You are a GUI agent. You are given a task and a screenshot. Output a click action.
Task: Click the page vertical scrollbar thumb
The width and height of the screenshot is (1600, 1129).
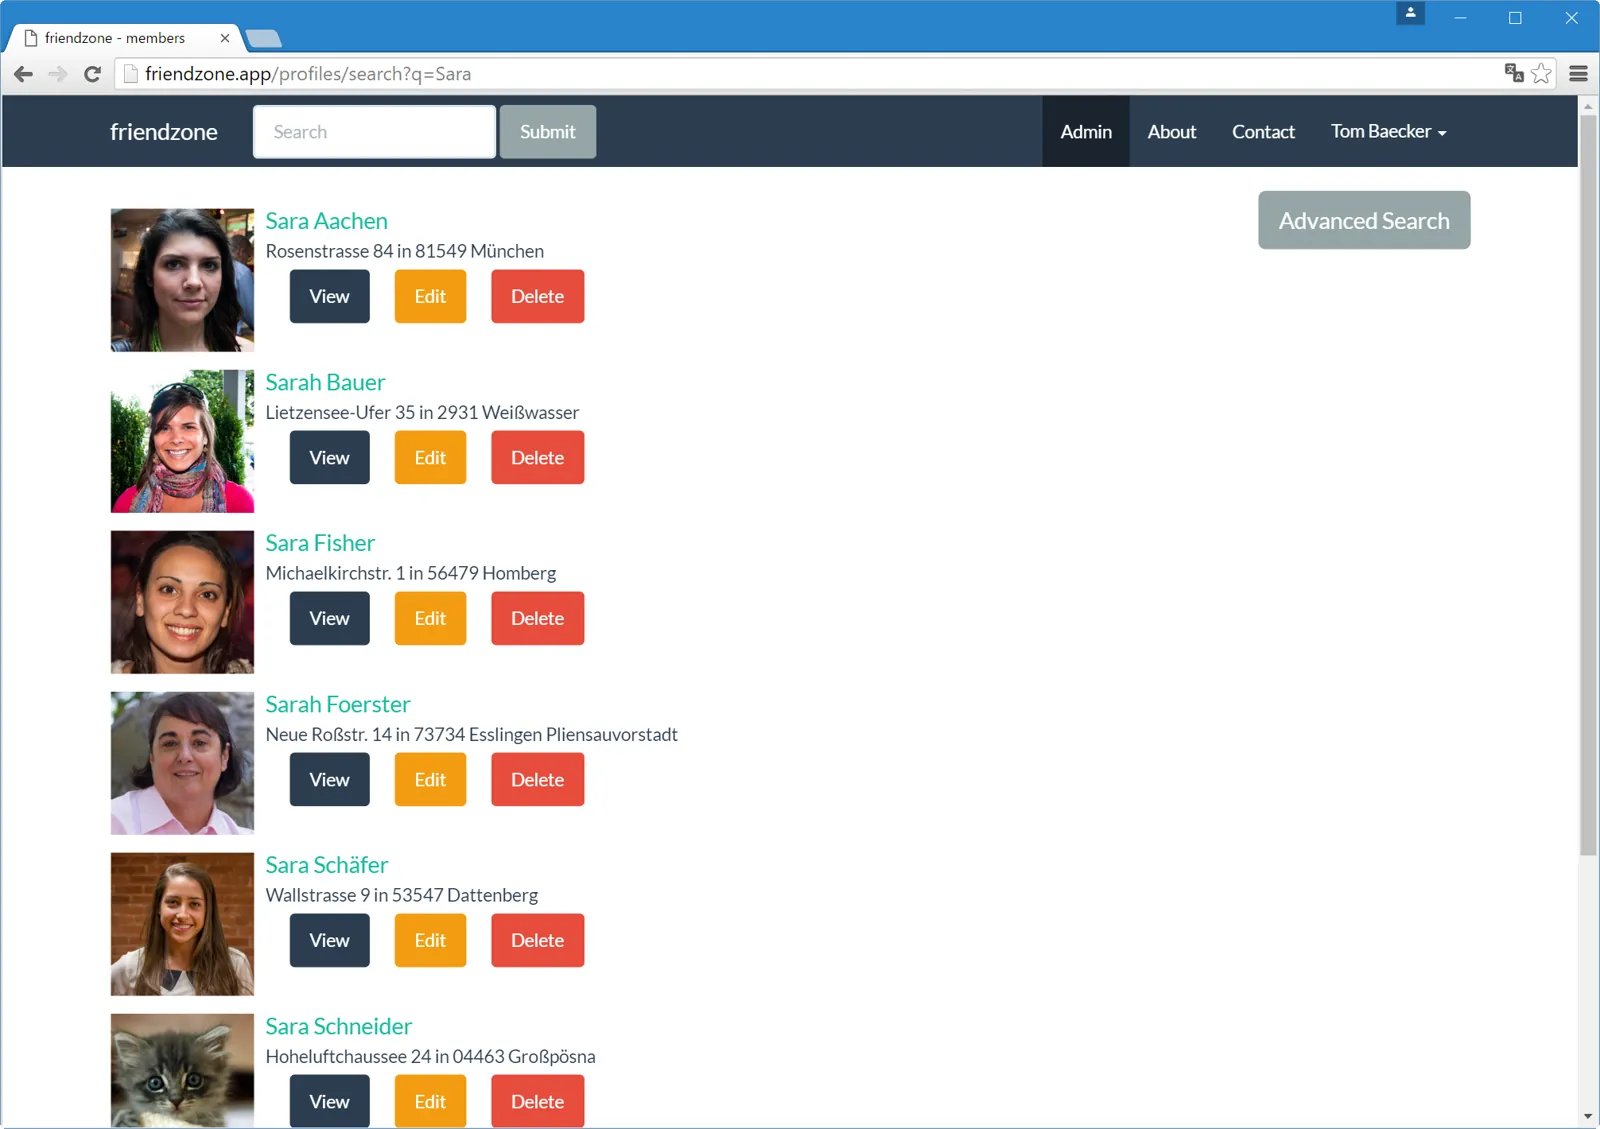pos(1588,485)
